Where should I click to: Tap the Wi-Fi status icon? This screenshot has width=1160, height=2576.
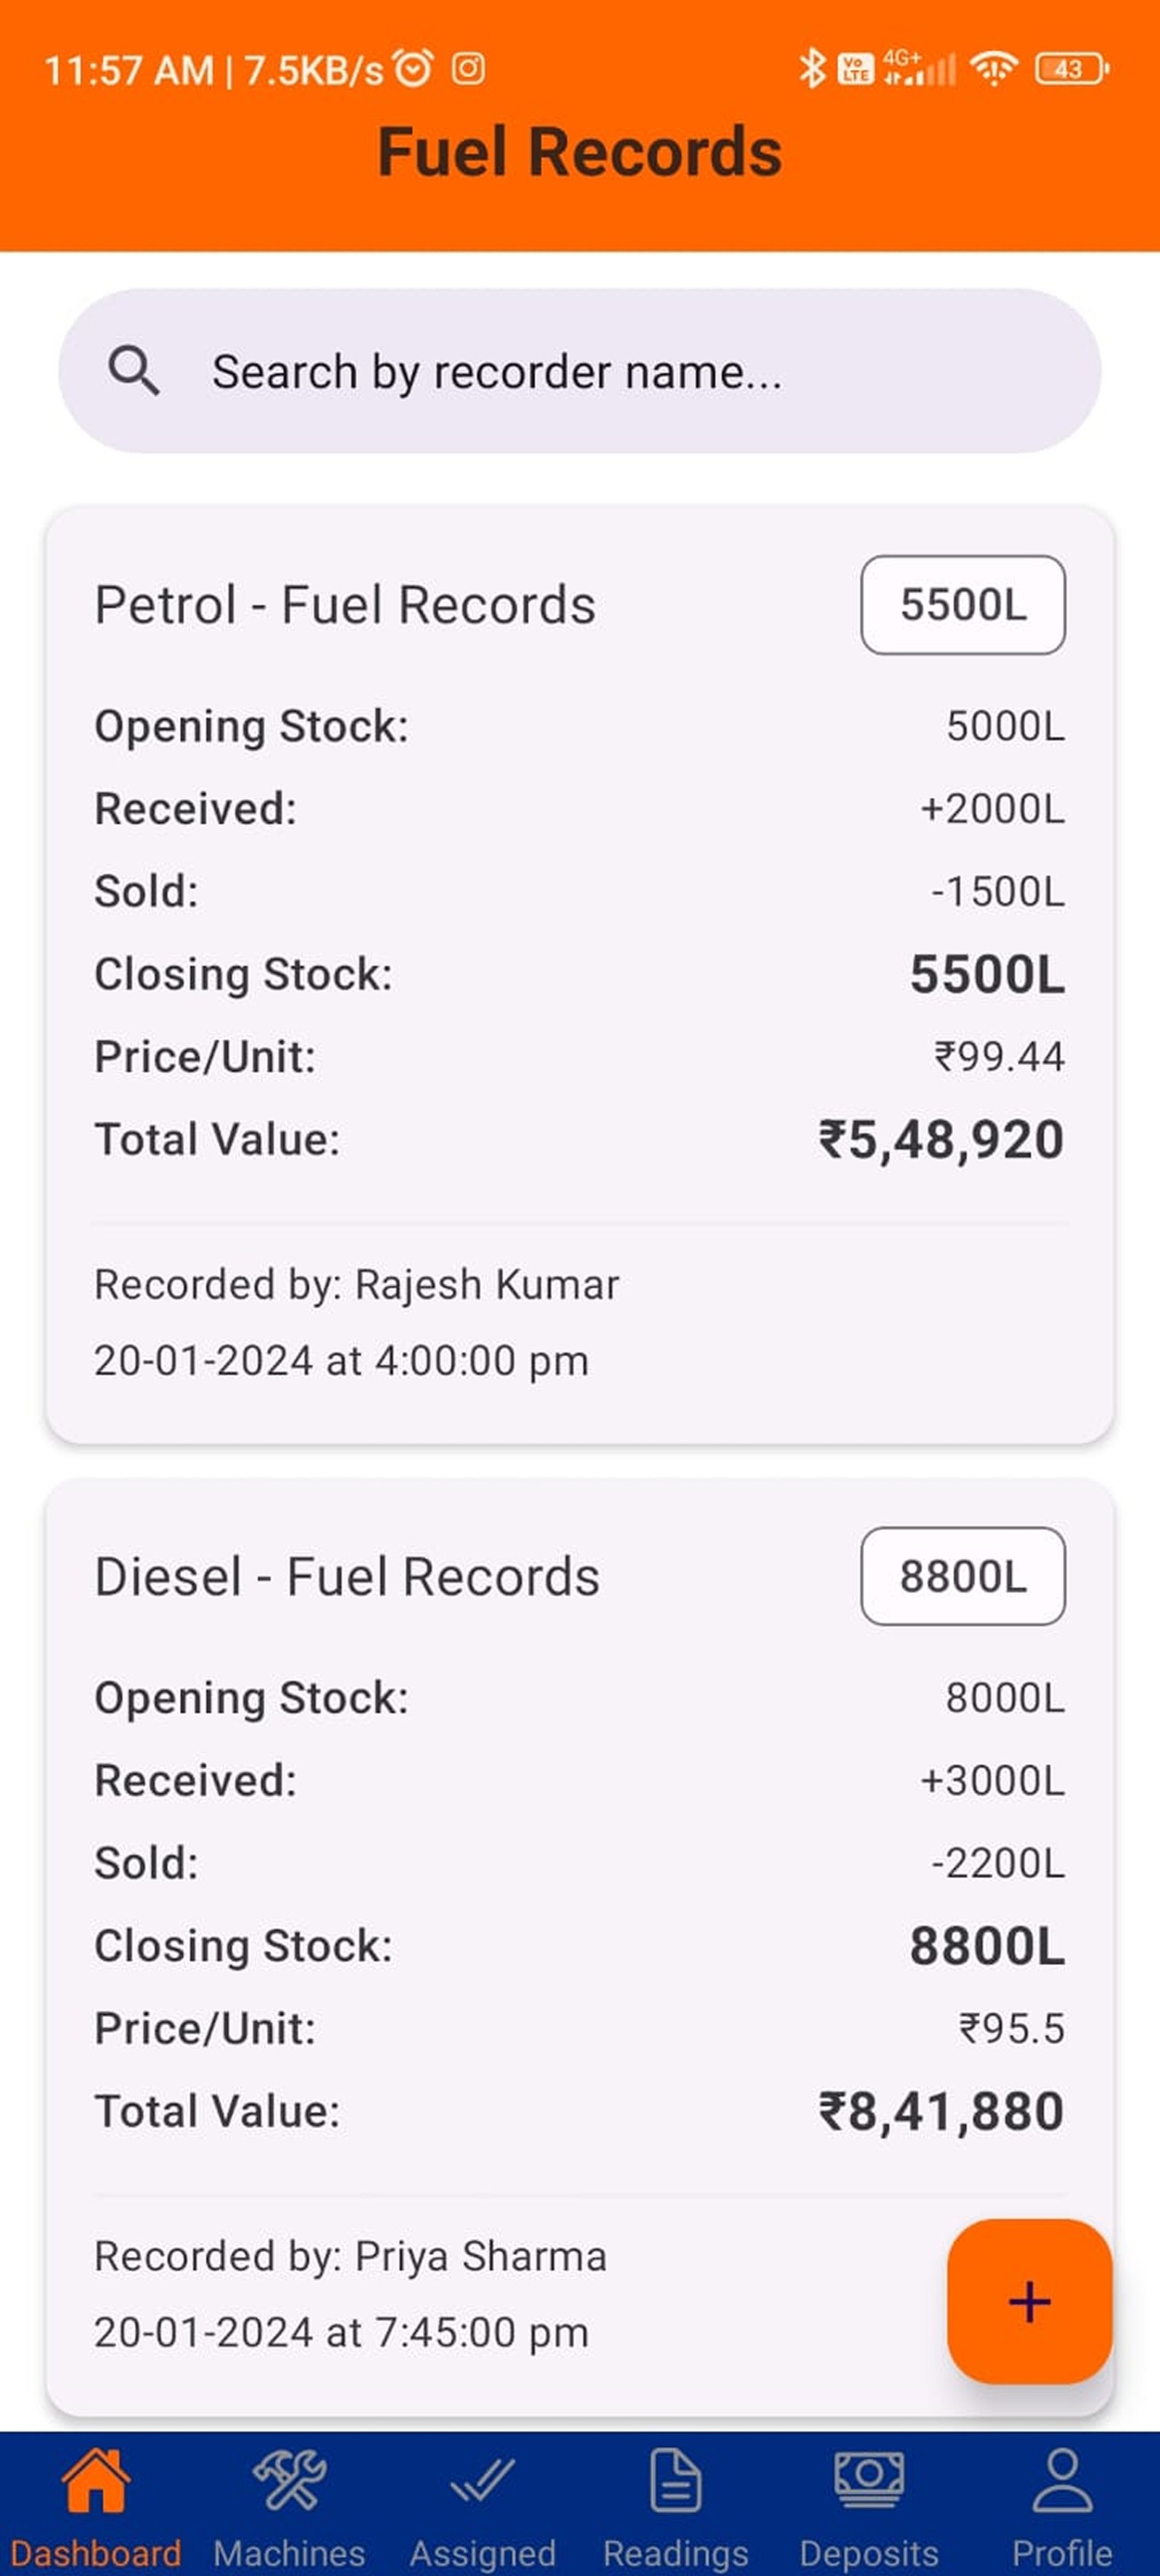993,69
